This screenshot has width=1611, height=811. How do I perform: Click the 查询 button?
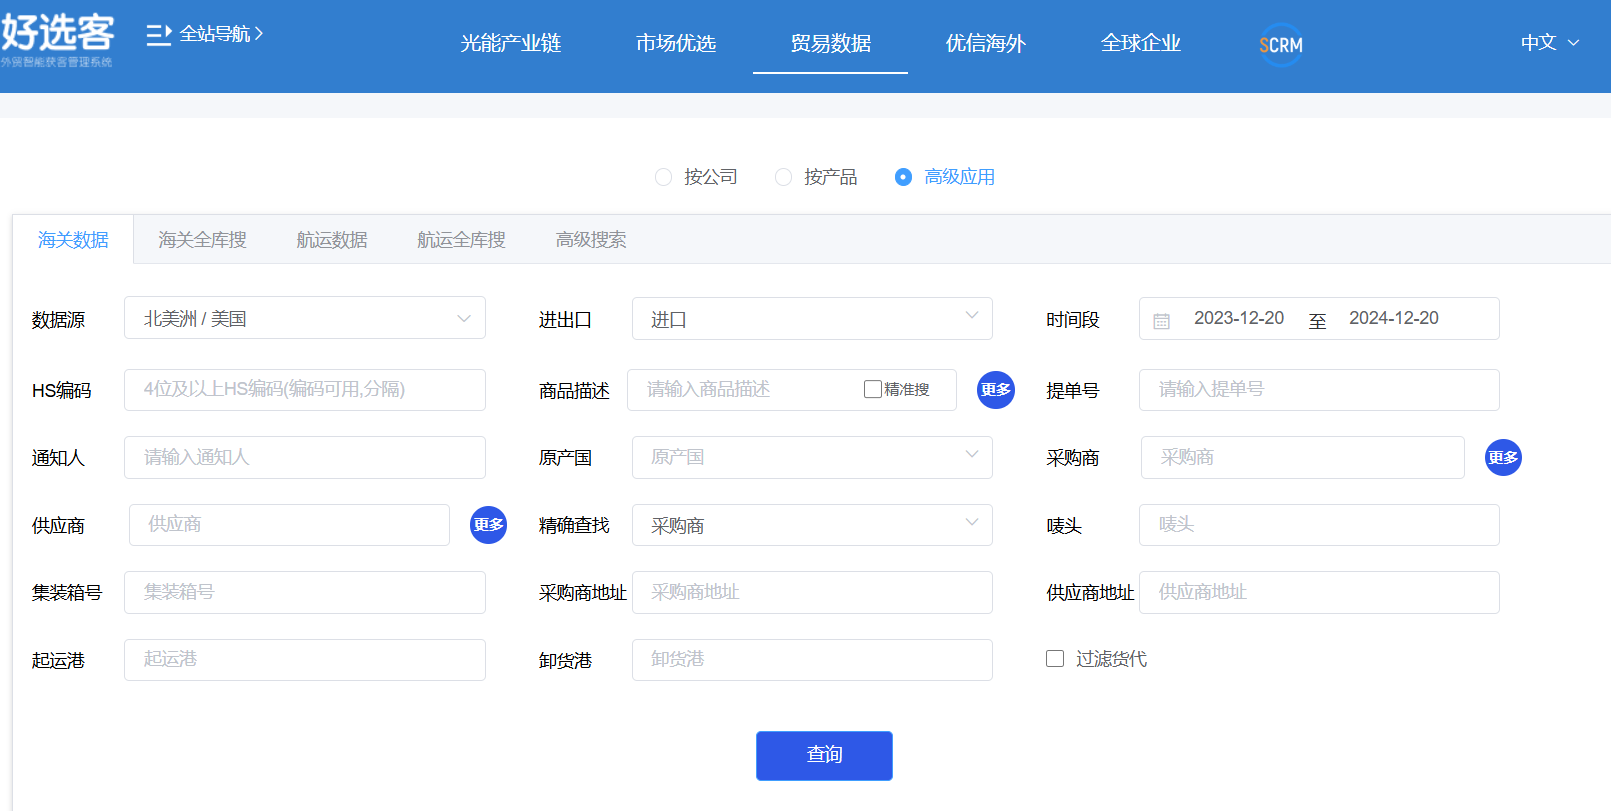(x=824, y=755)
